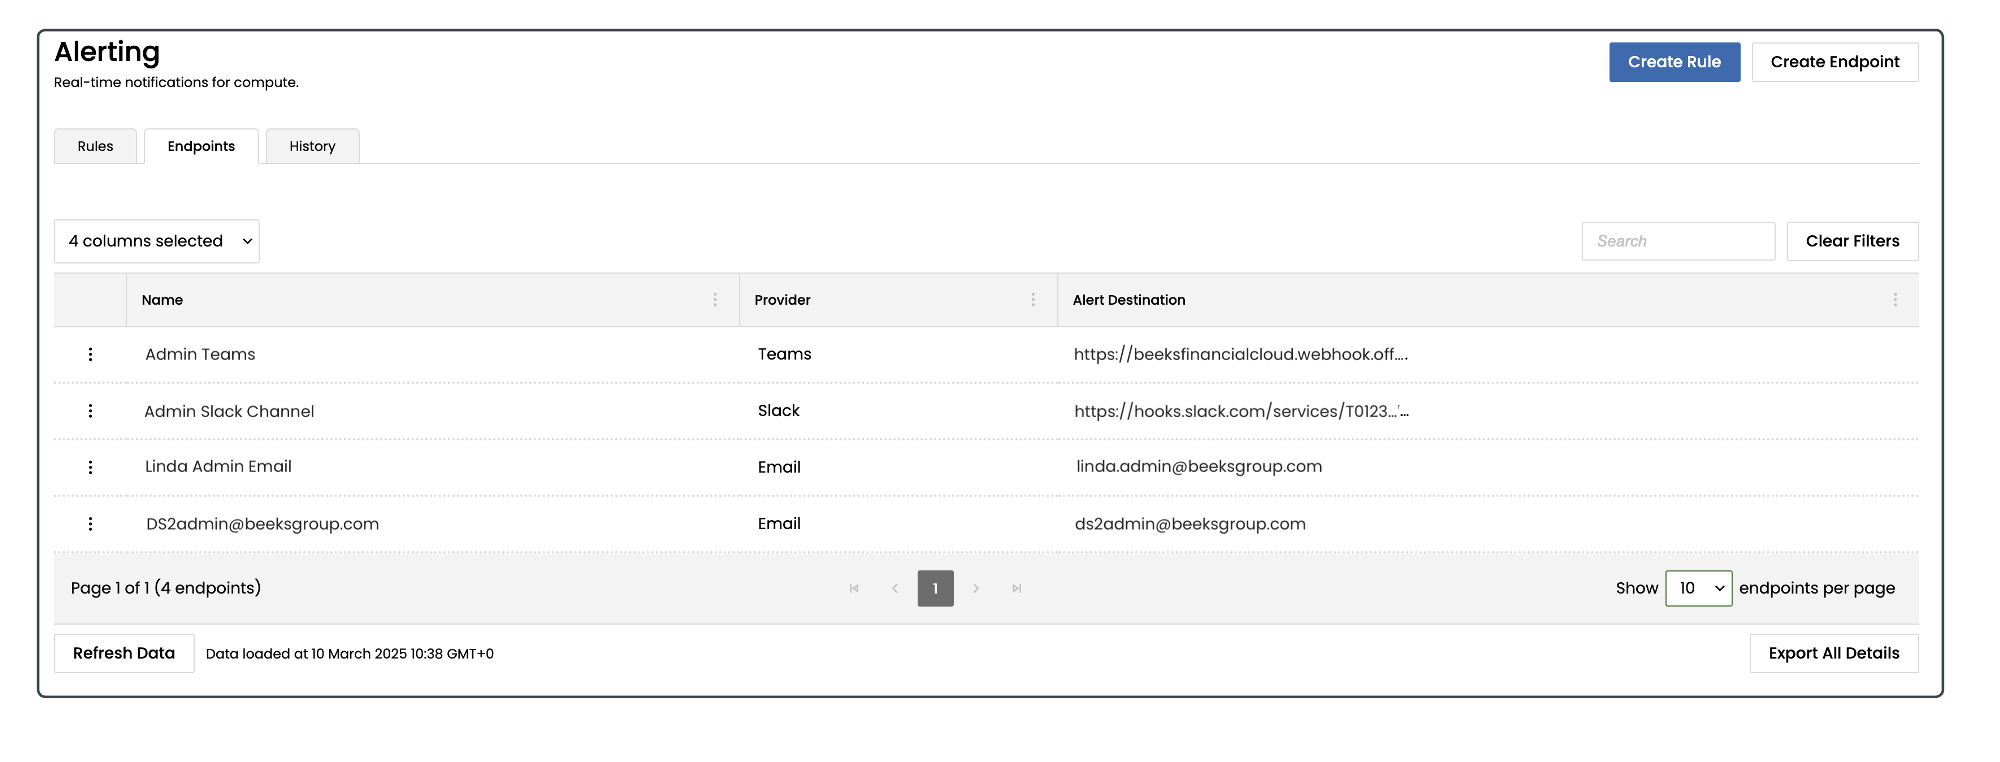The height and width of the screenshot is (762, 2000).
Task: Click Export All Details button
Action: pos(1833,653)
